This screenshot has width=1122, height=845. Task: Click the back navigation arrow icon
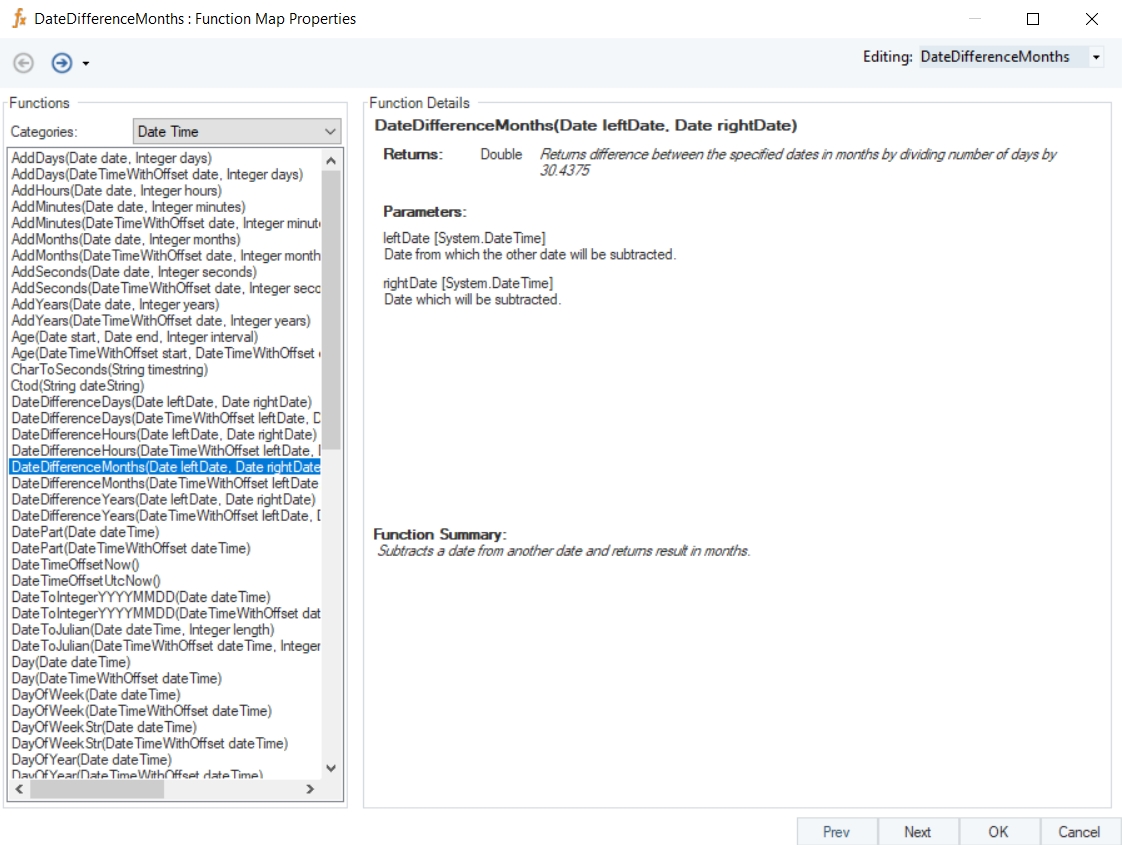[x=23, y=63]
